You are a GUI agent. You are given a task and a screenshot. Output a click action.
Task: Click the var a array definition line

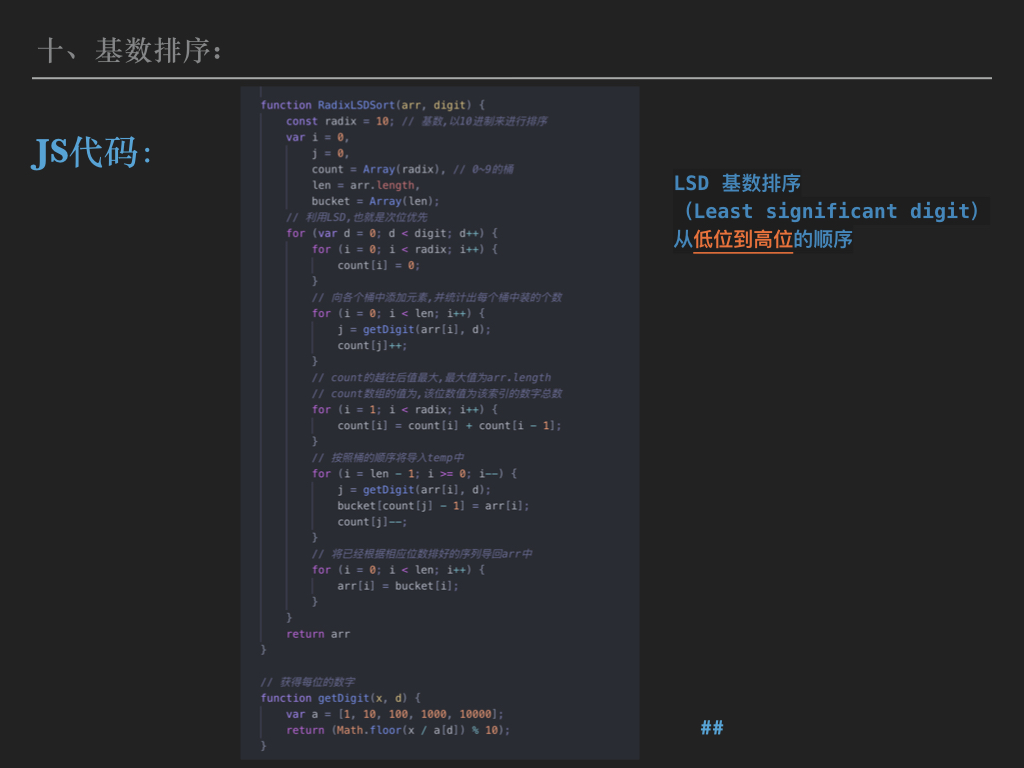[394, 713]
